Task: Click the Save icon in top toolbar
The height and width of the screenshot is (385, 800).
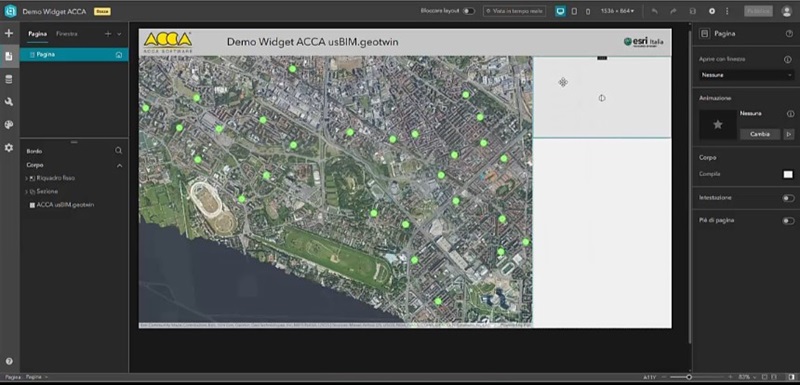Action: [692, 11]
